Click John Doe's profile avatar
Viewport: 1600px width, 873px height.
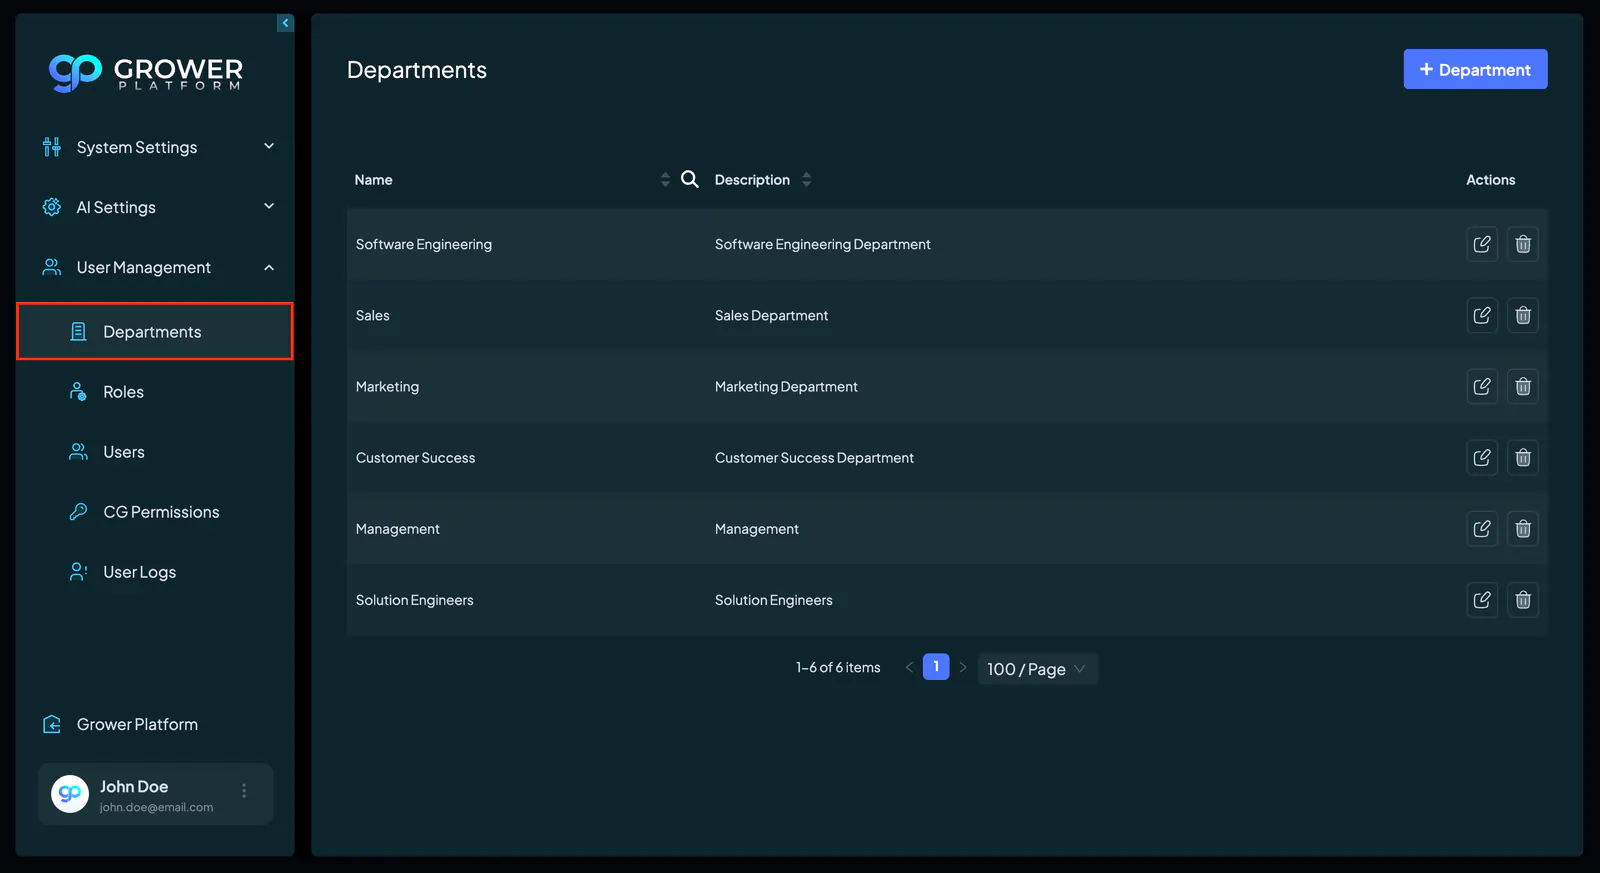coord(70,794)
